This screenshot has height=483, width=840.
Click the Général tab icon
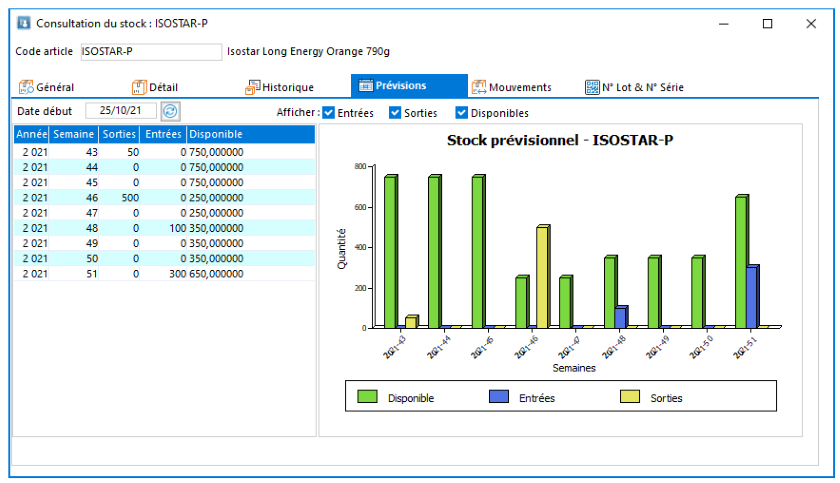tap(26, 87)
